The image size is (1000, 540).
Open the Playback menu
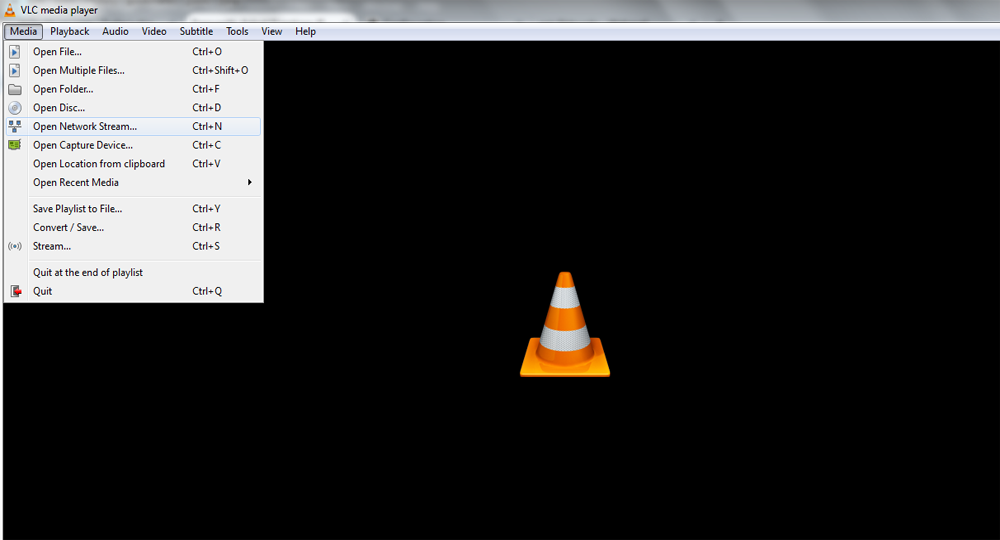click(70, 31)
